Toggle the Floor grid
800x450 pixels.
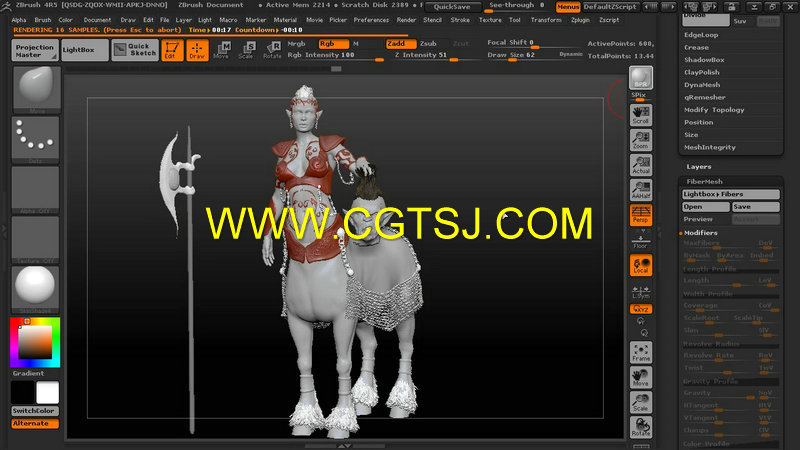tap(640, 240)
